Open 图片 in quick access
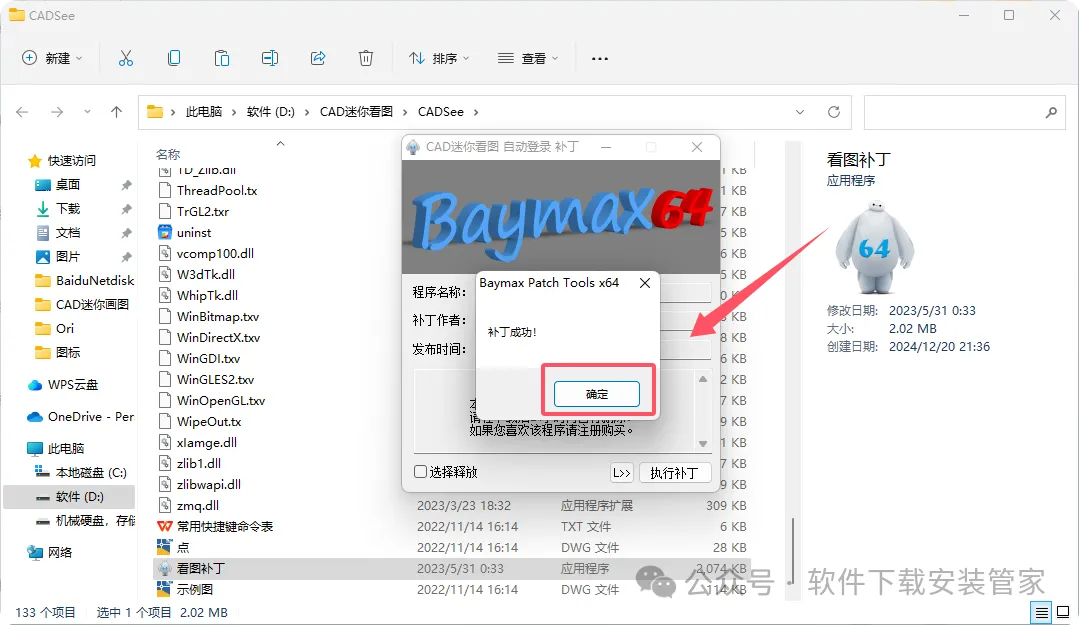Viewport: 1079px width, 625px height. click(x=68, y=257)
